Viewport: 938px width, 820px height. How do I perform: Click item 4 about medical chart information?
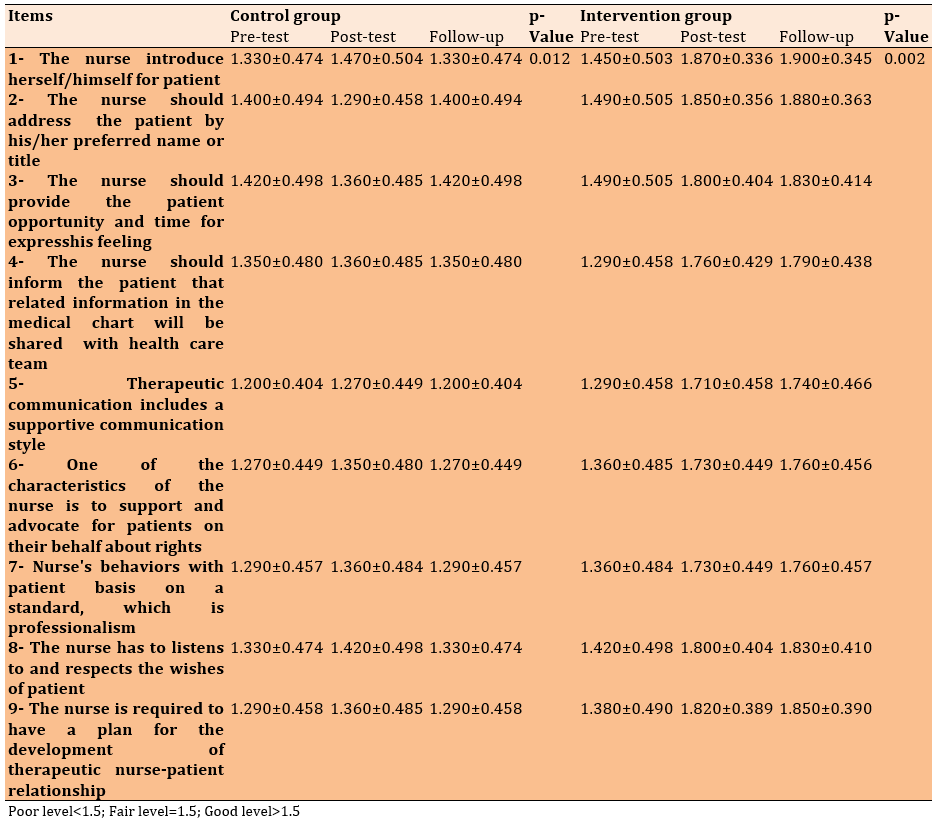tap(115, 312)
